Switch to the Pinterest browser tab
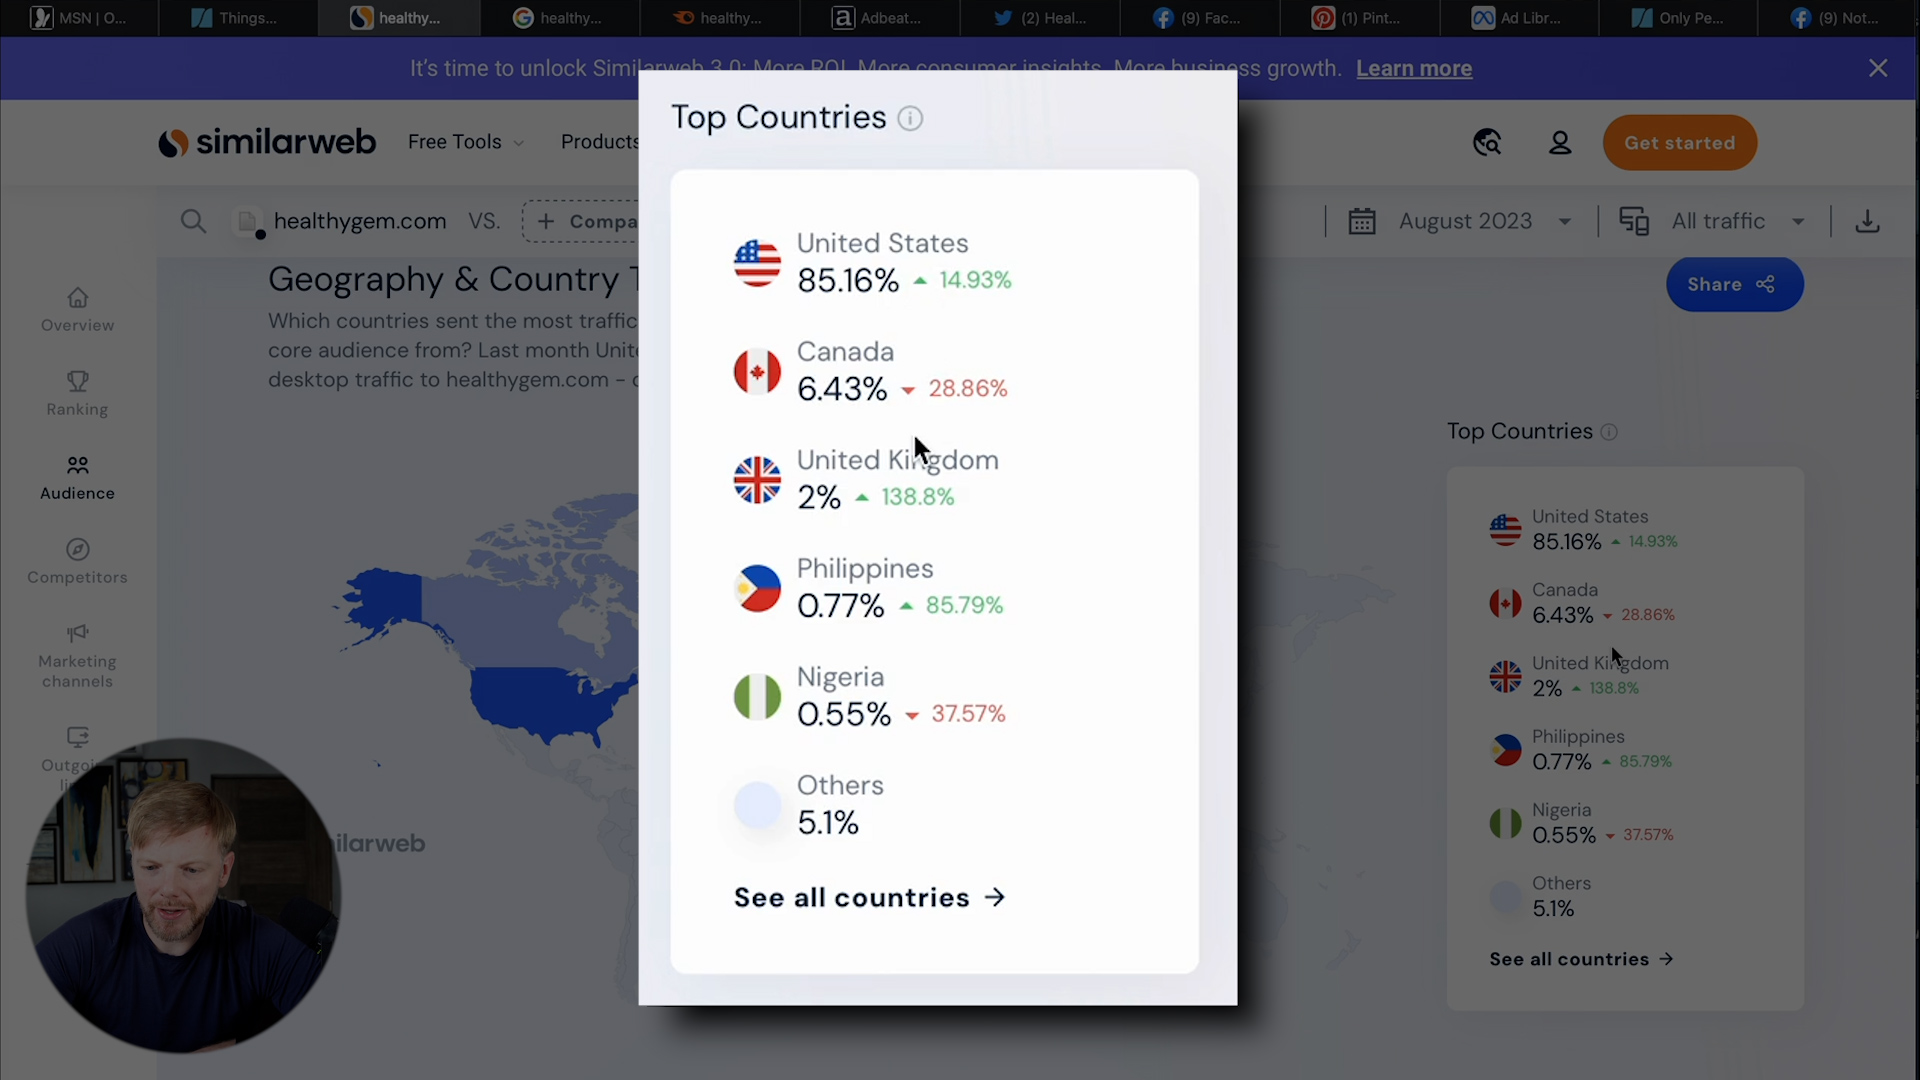The height and width of the screenshot is (1080, 1920). (1357, 18)
